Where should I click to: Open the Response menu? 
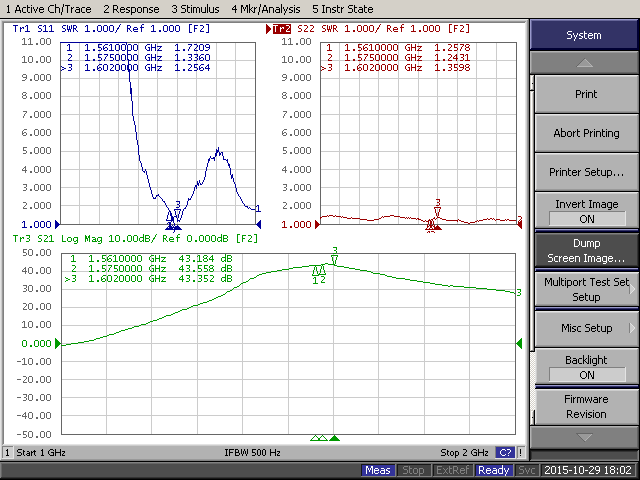[131, 9]
